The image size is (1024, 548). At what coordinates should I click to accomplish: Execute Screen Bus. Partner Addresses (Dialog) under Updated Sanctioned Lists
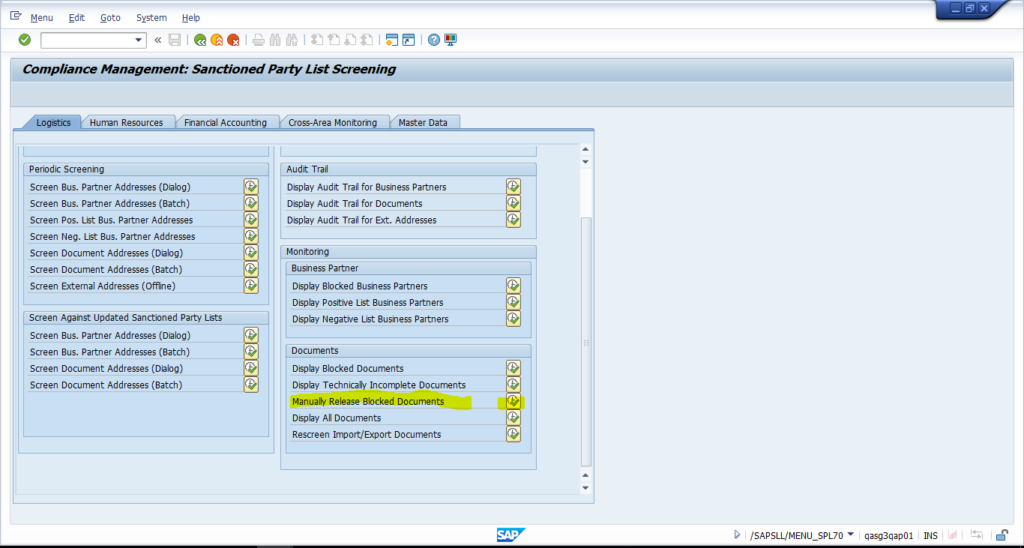(251, 335)
